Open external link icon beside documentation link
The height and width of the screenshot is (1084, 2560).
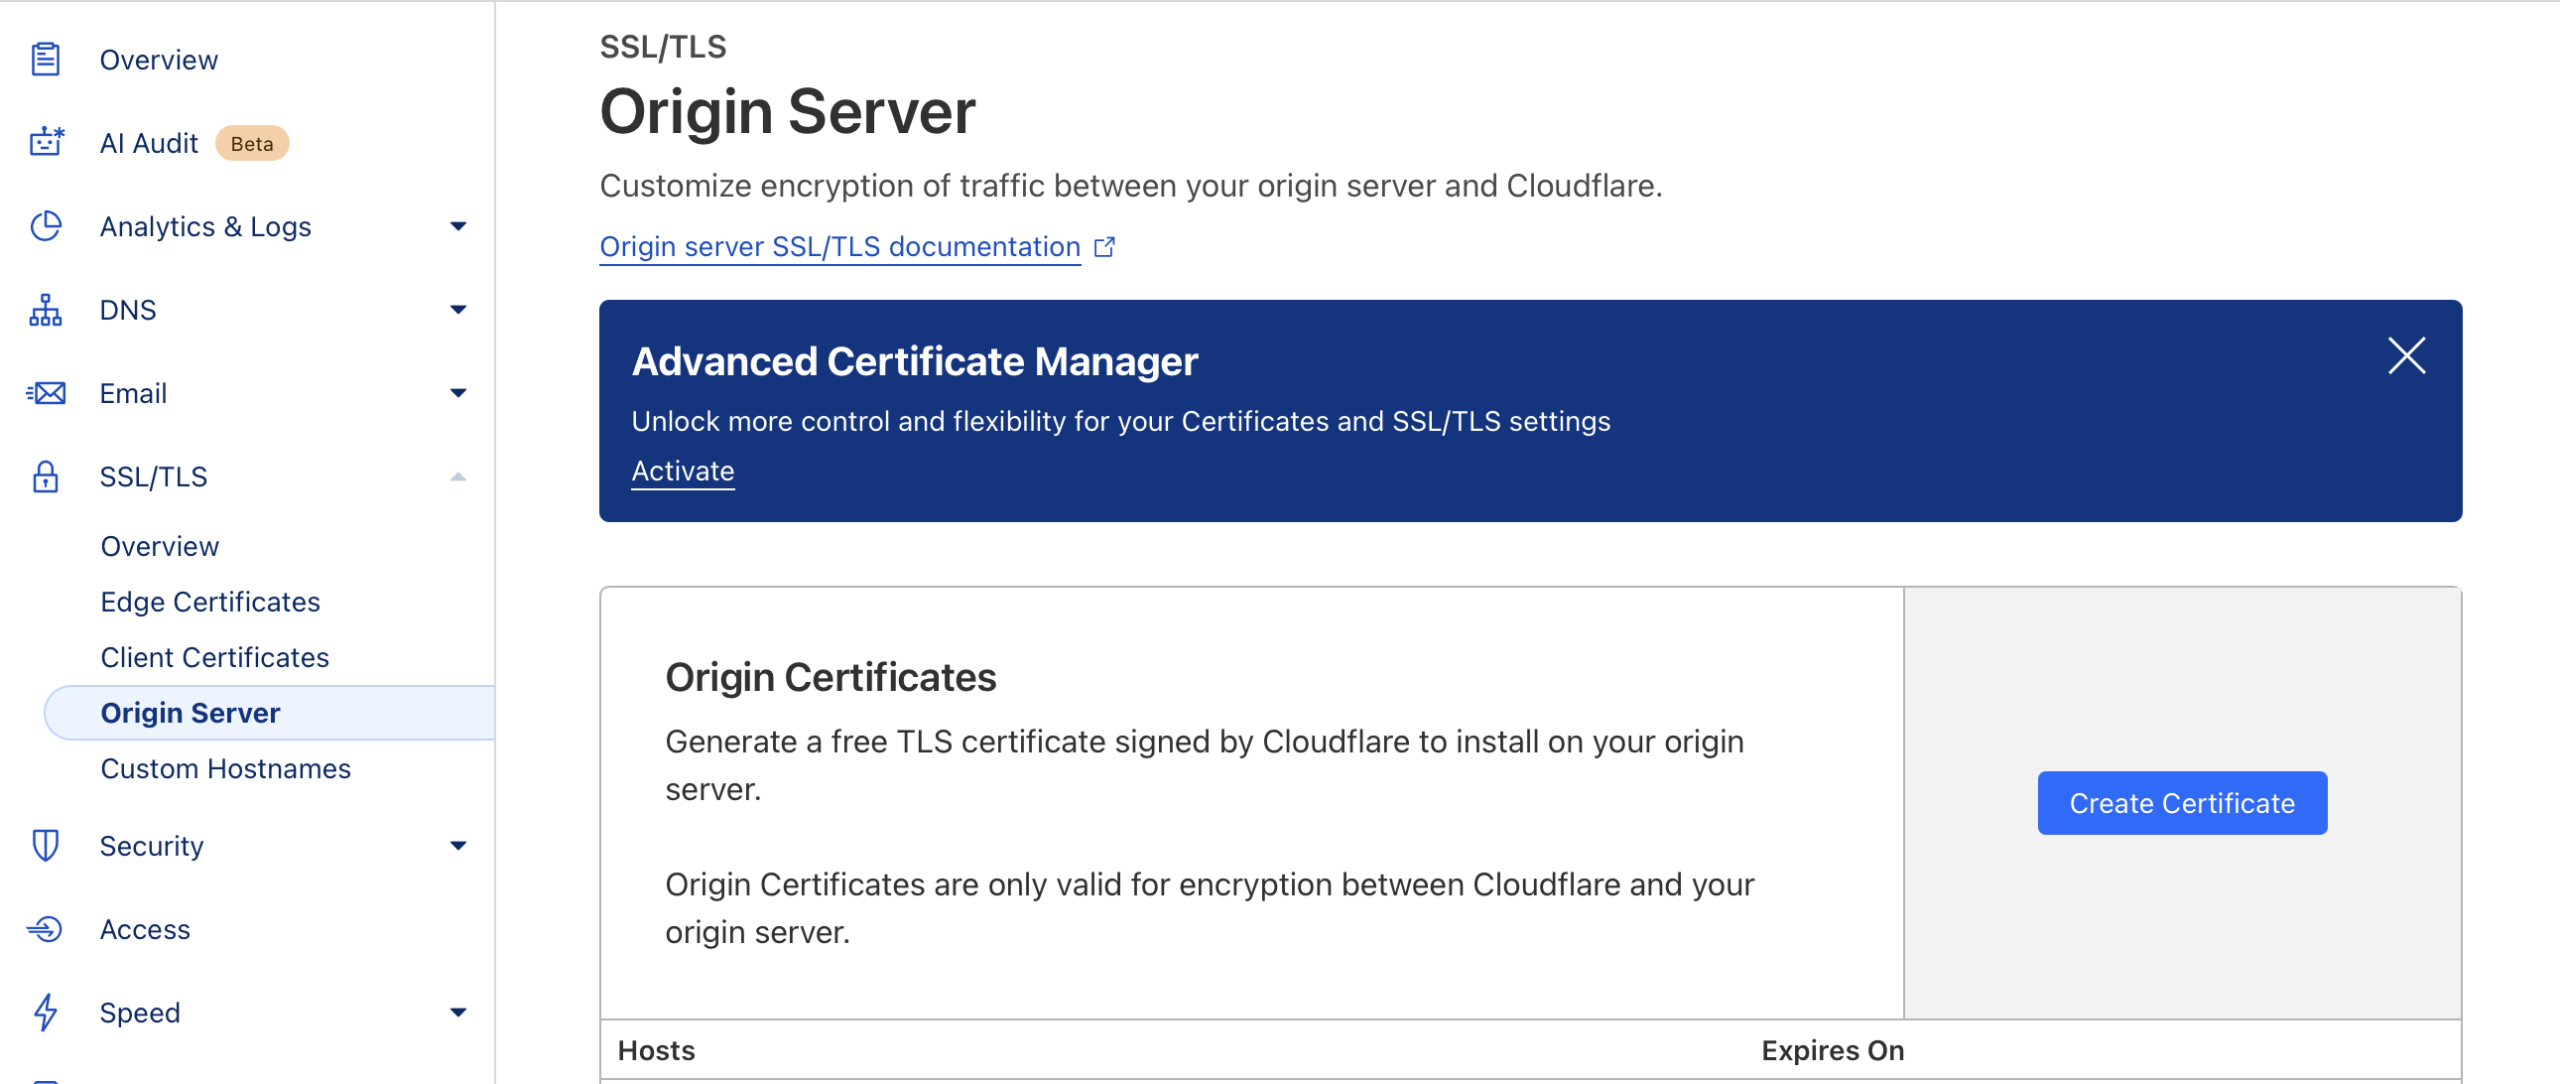coord(1104,247)
